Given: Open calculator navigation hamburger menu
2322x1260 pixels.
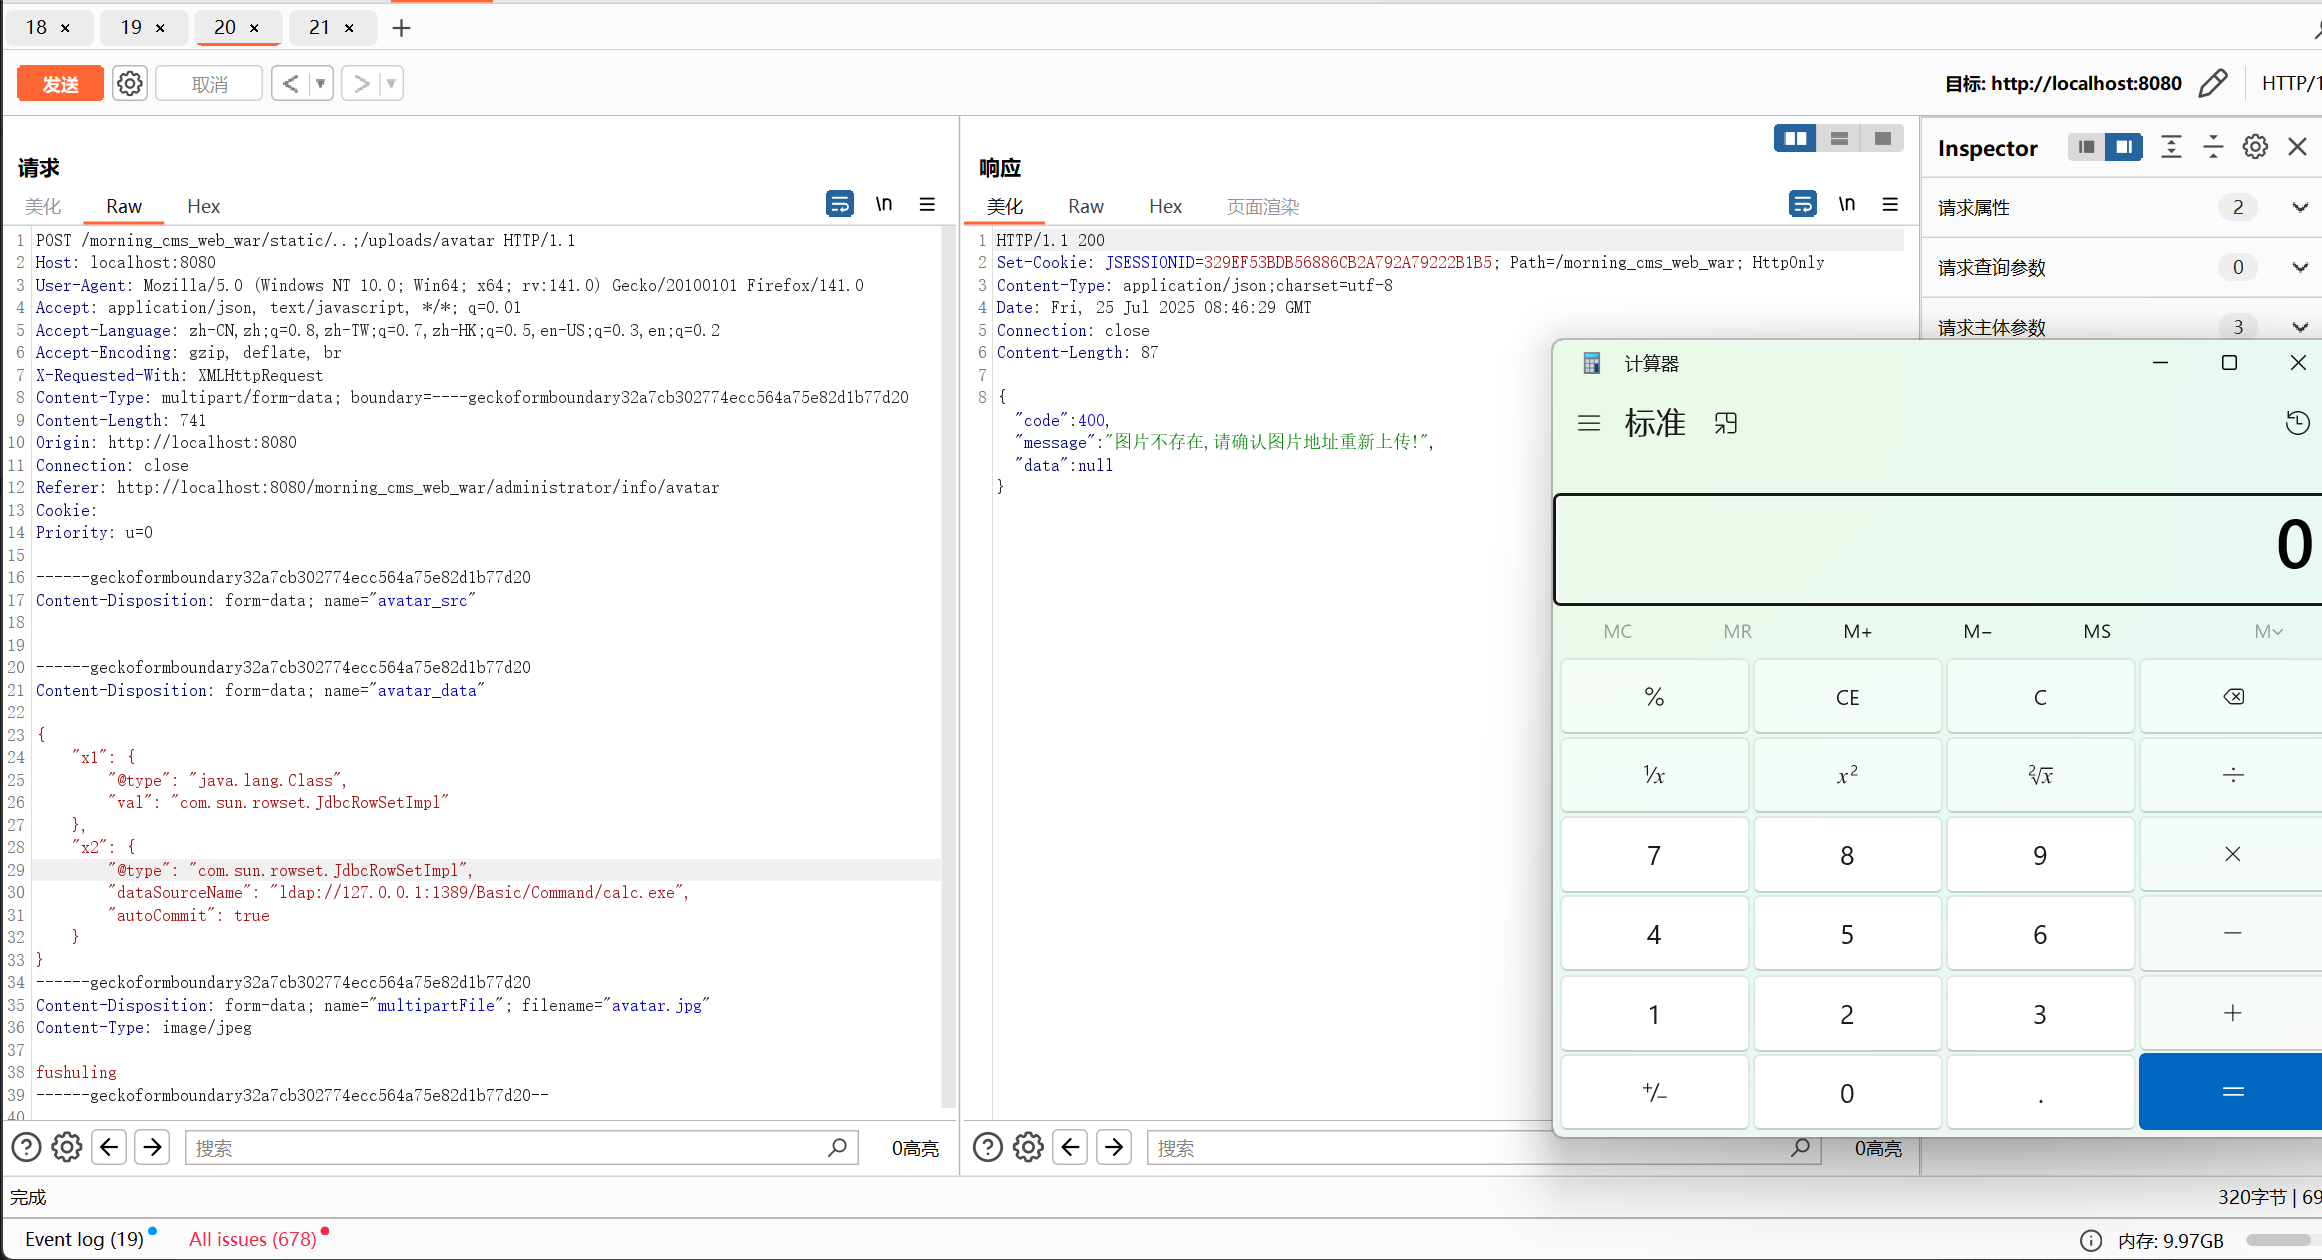Looking at the screenshot, I should [x=1589, y=423].
